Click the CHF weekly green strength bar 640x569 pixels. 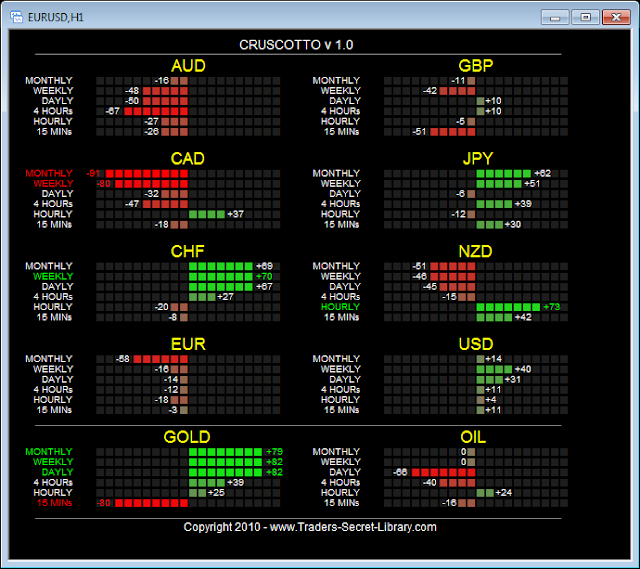(x=221, y=276)
